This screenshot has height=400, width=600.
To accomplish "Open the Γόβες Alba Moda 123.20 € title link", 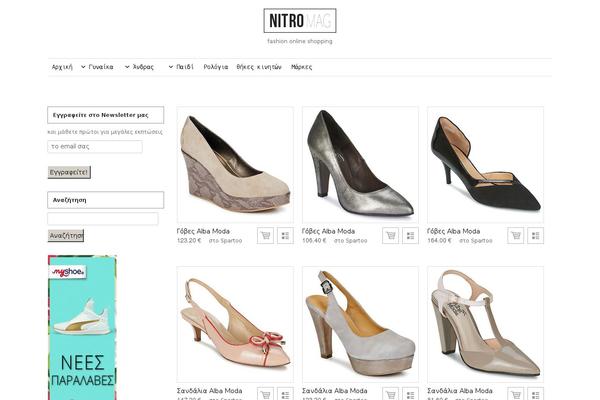I will 203,231.
